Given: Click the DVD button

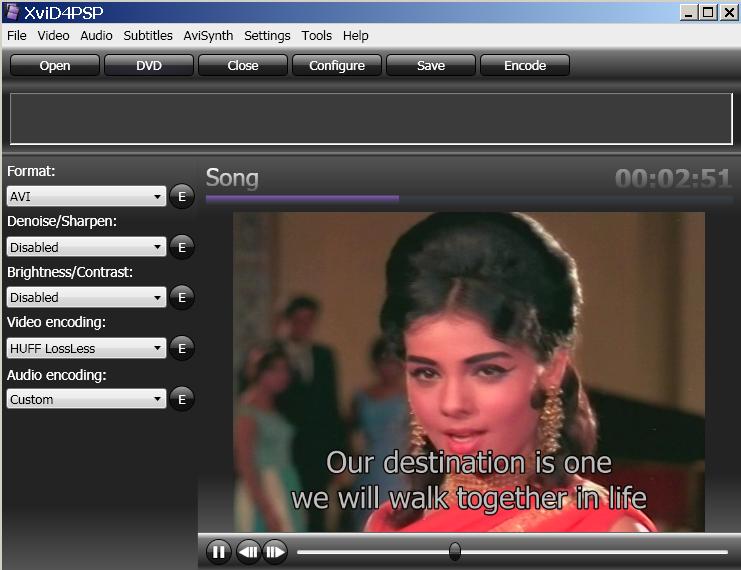Looking at the screenshot, I should tap(149, 65).
